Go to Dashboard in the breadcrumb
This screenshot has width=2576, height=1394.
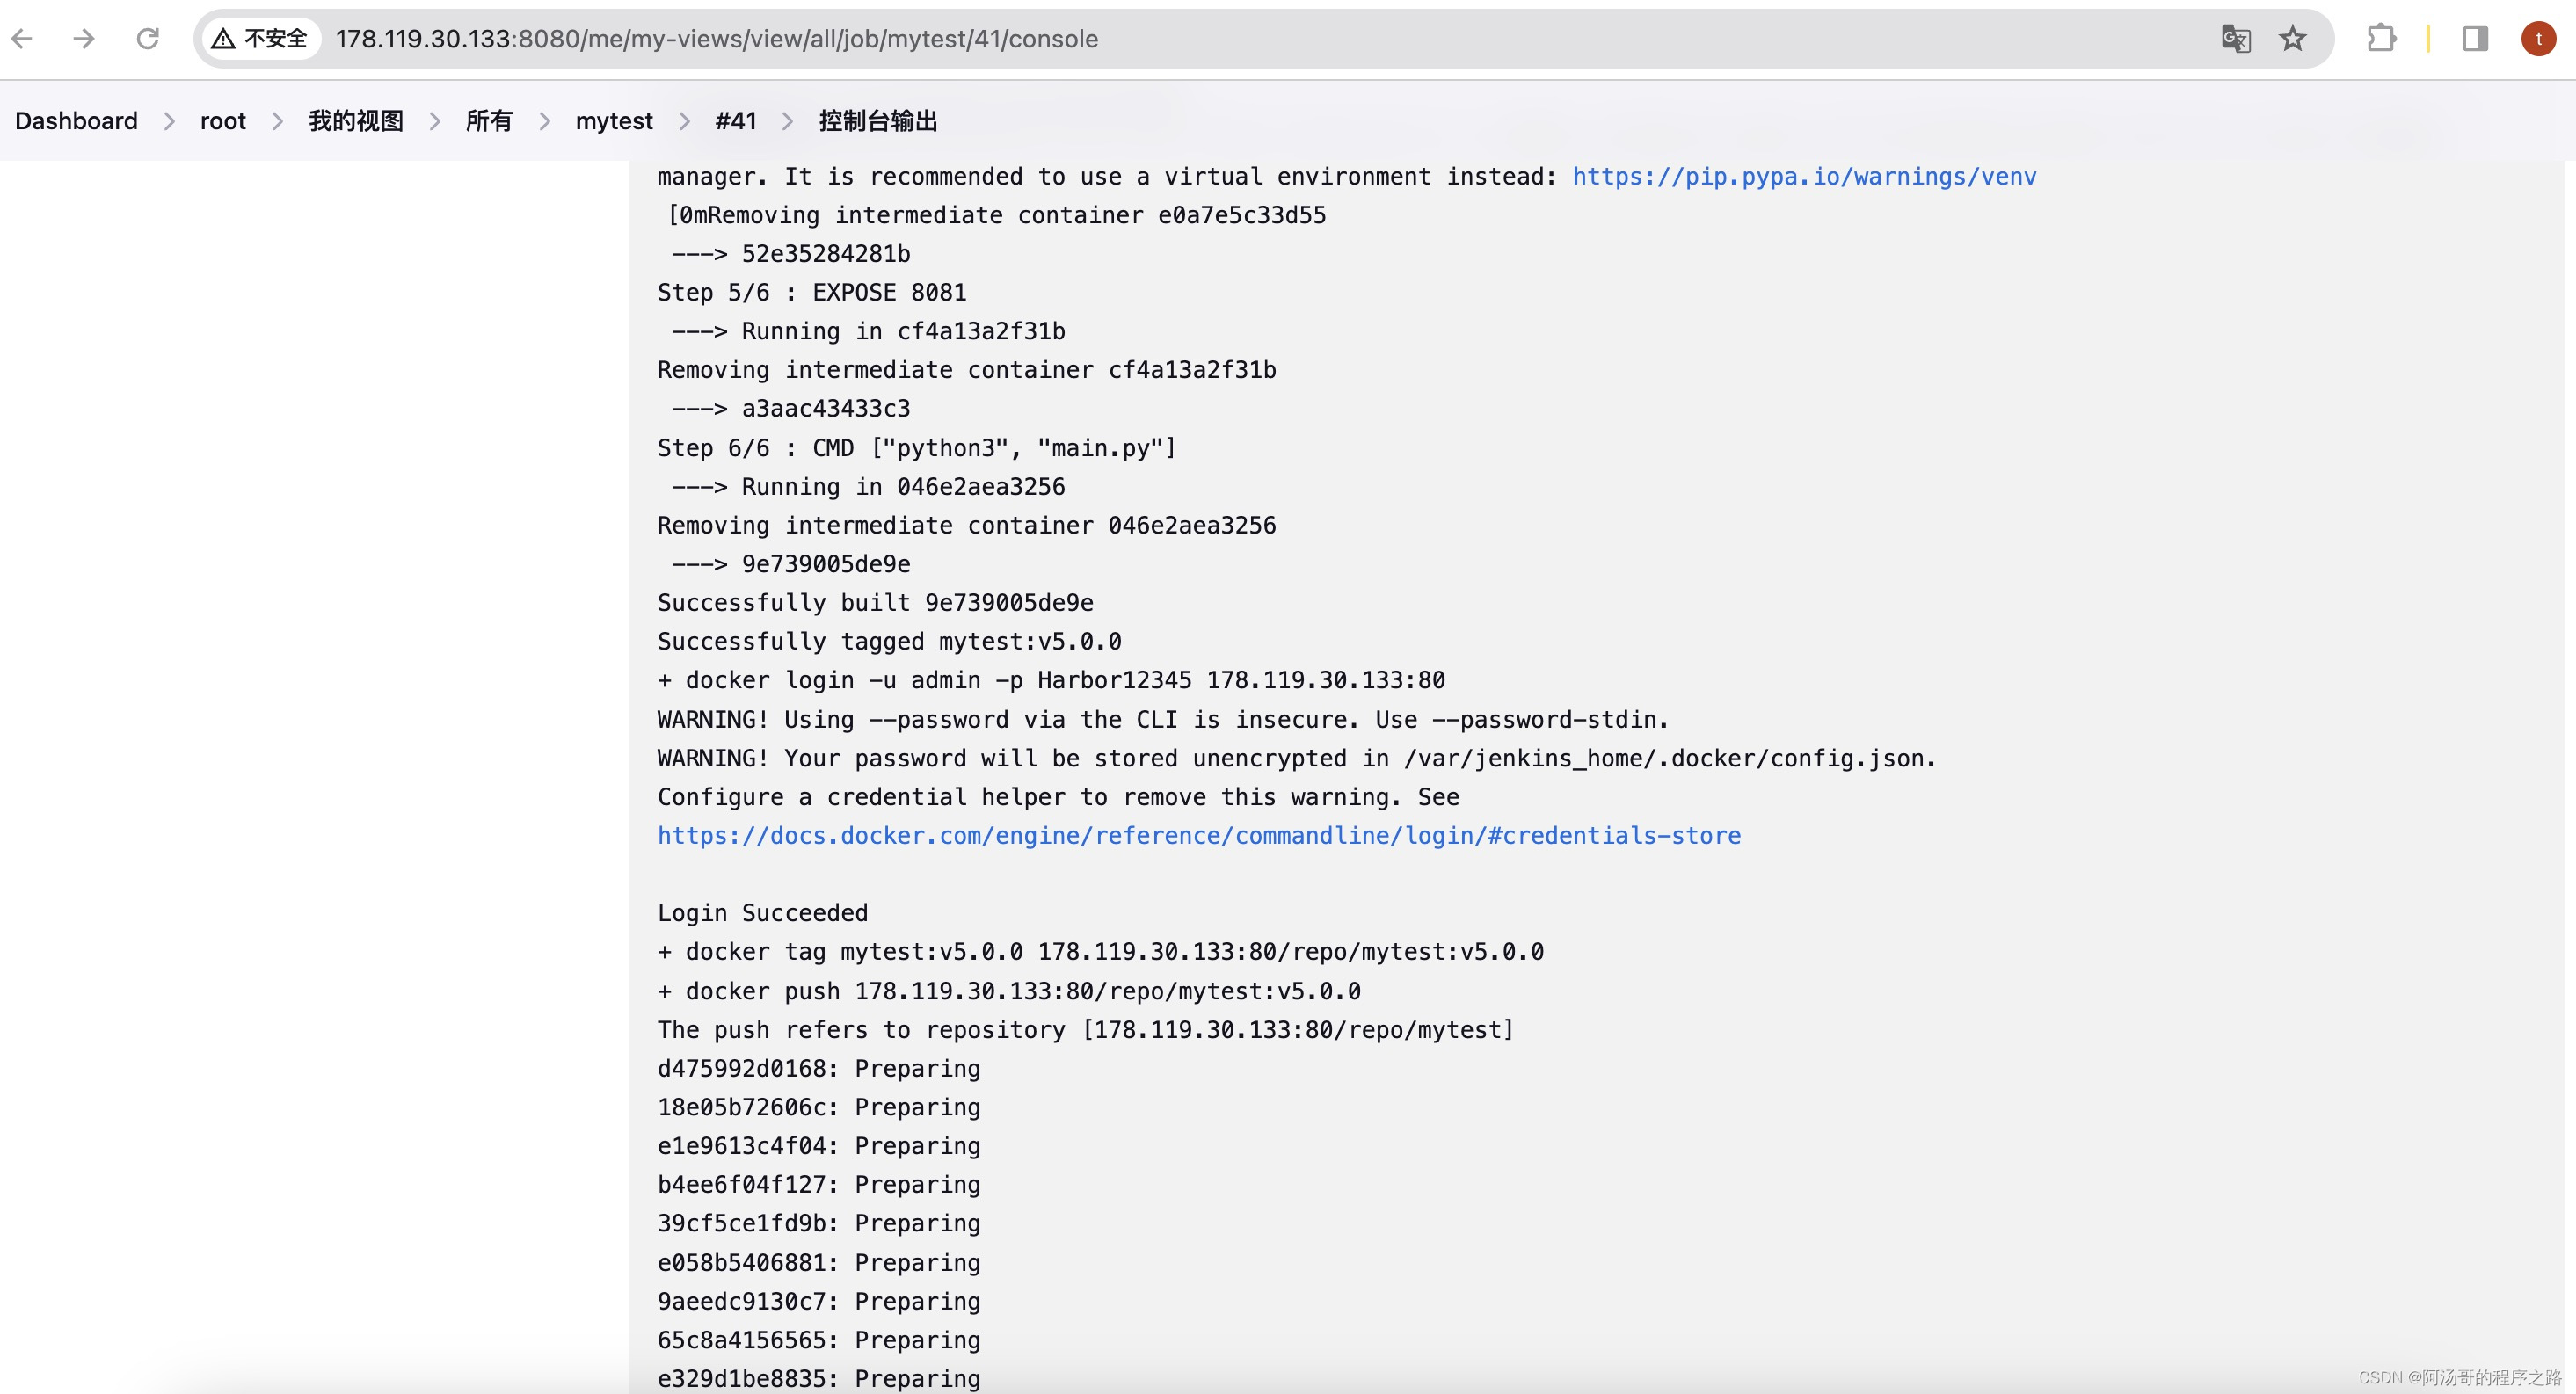click(76, 121)
